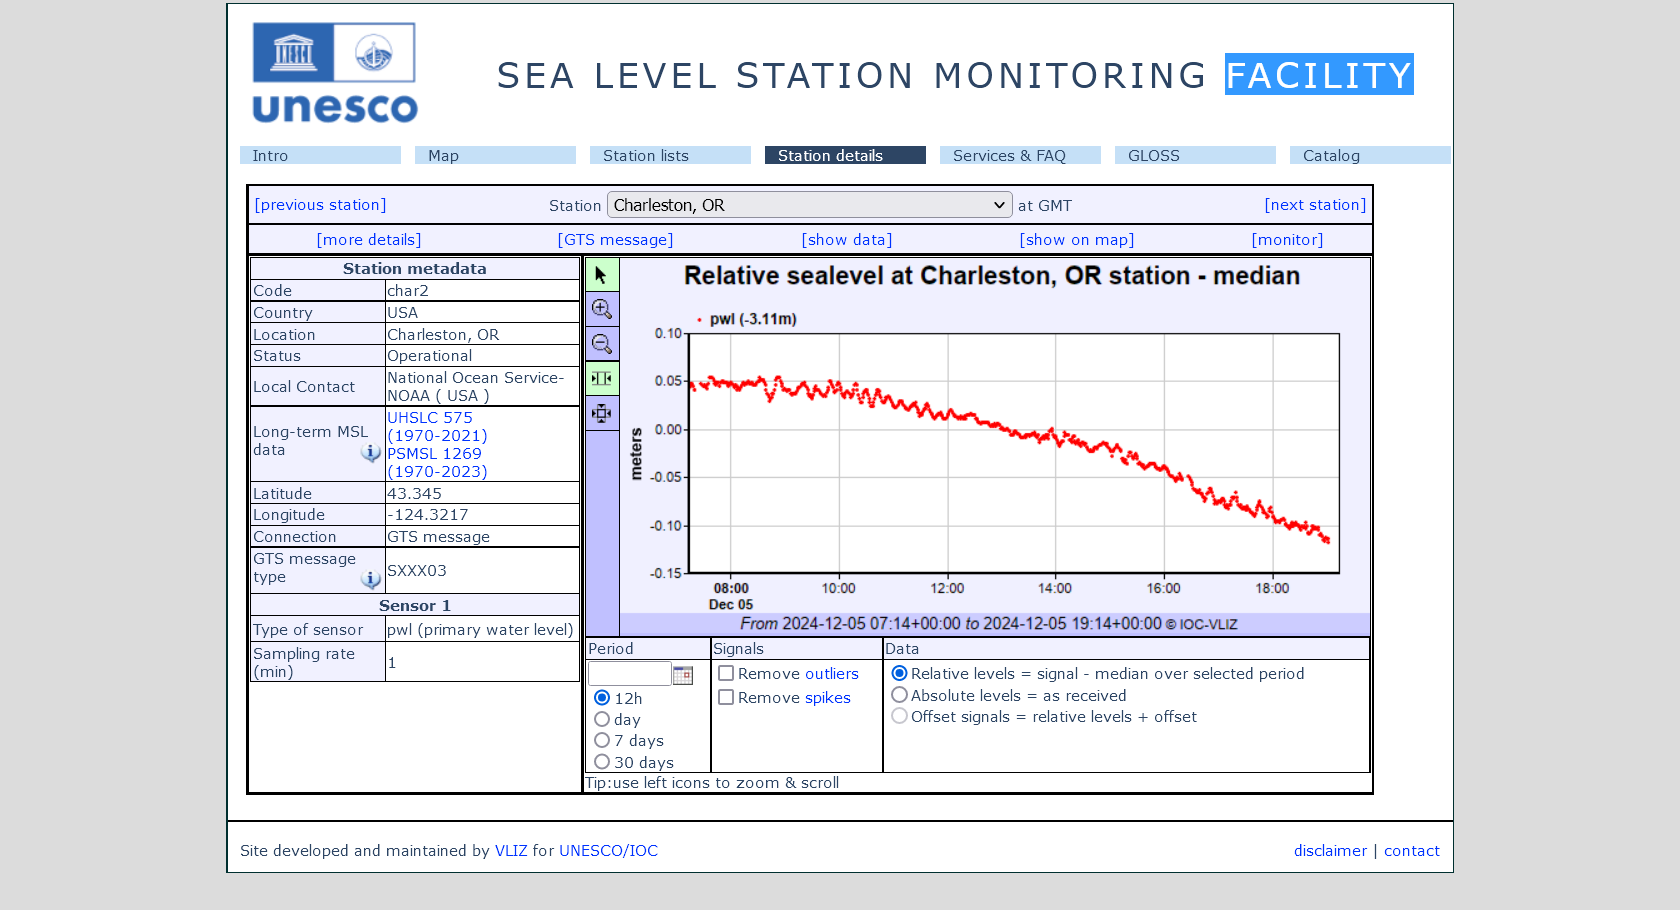This screenshot has width=1680, height=910.
Task: Go to the previous station
Action: click(x=320, y=205)
